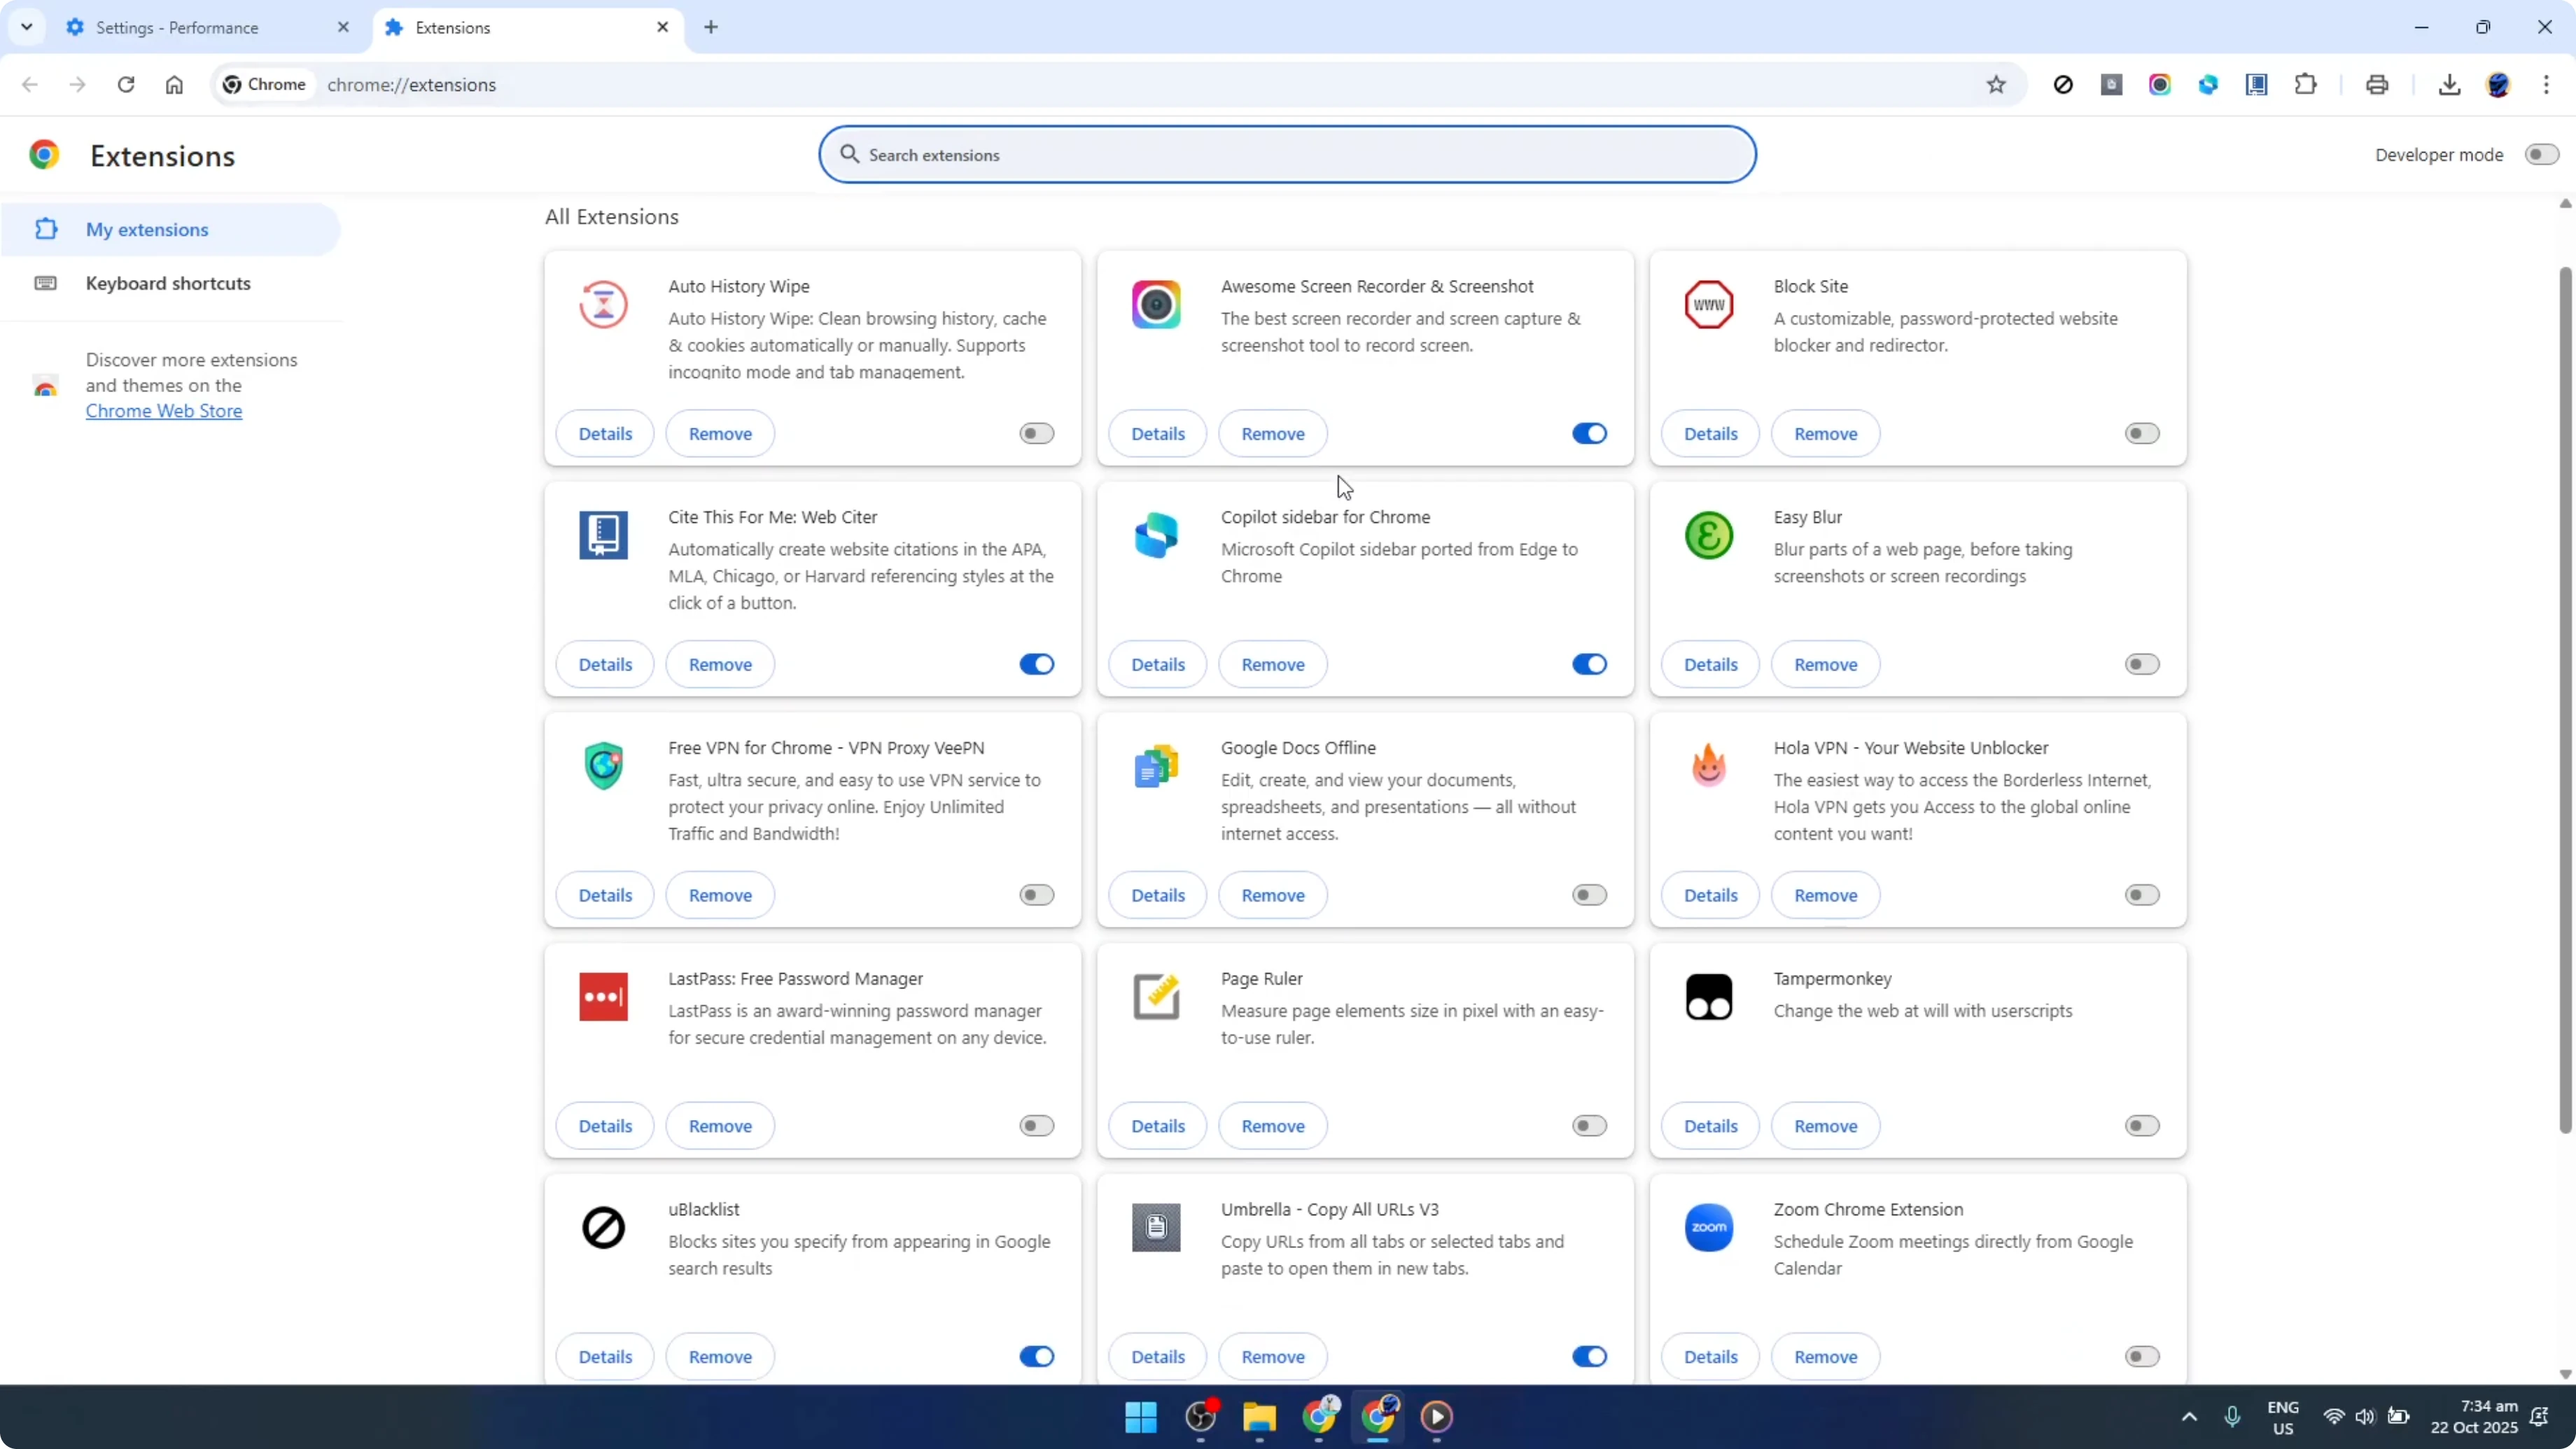Open File Explorer from the taskbar
Viewport: 2576px width, 1449px height.
[x=1259, y=1417]
